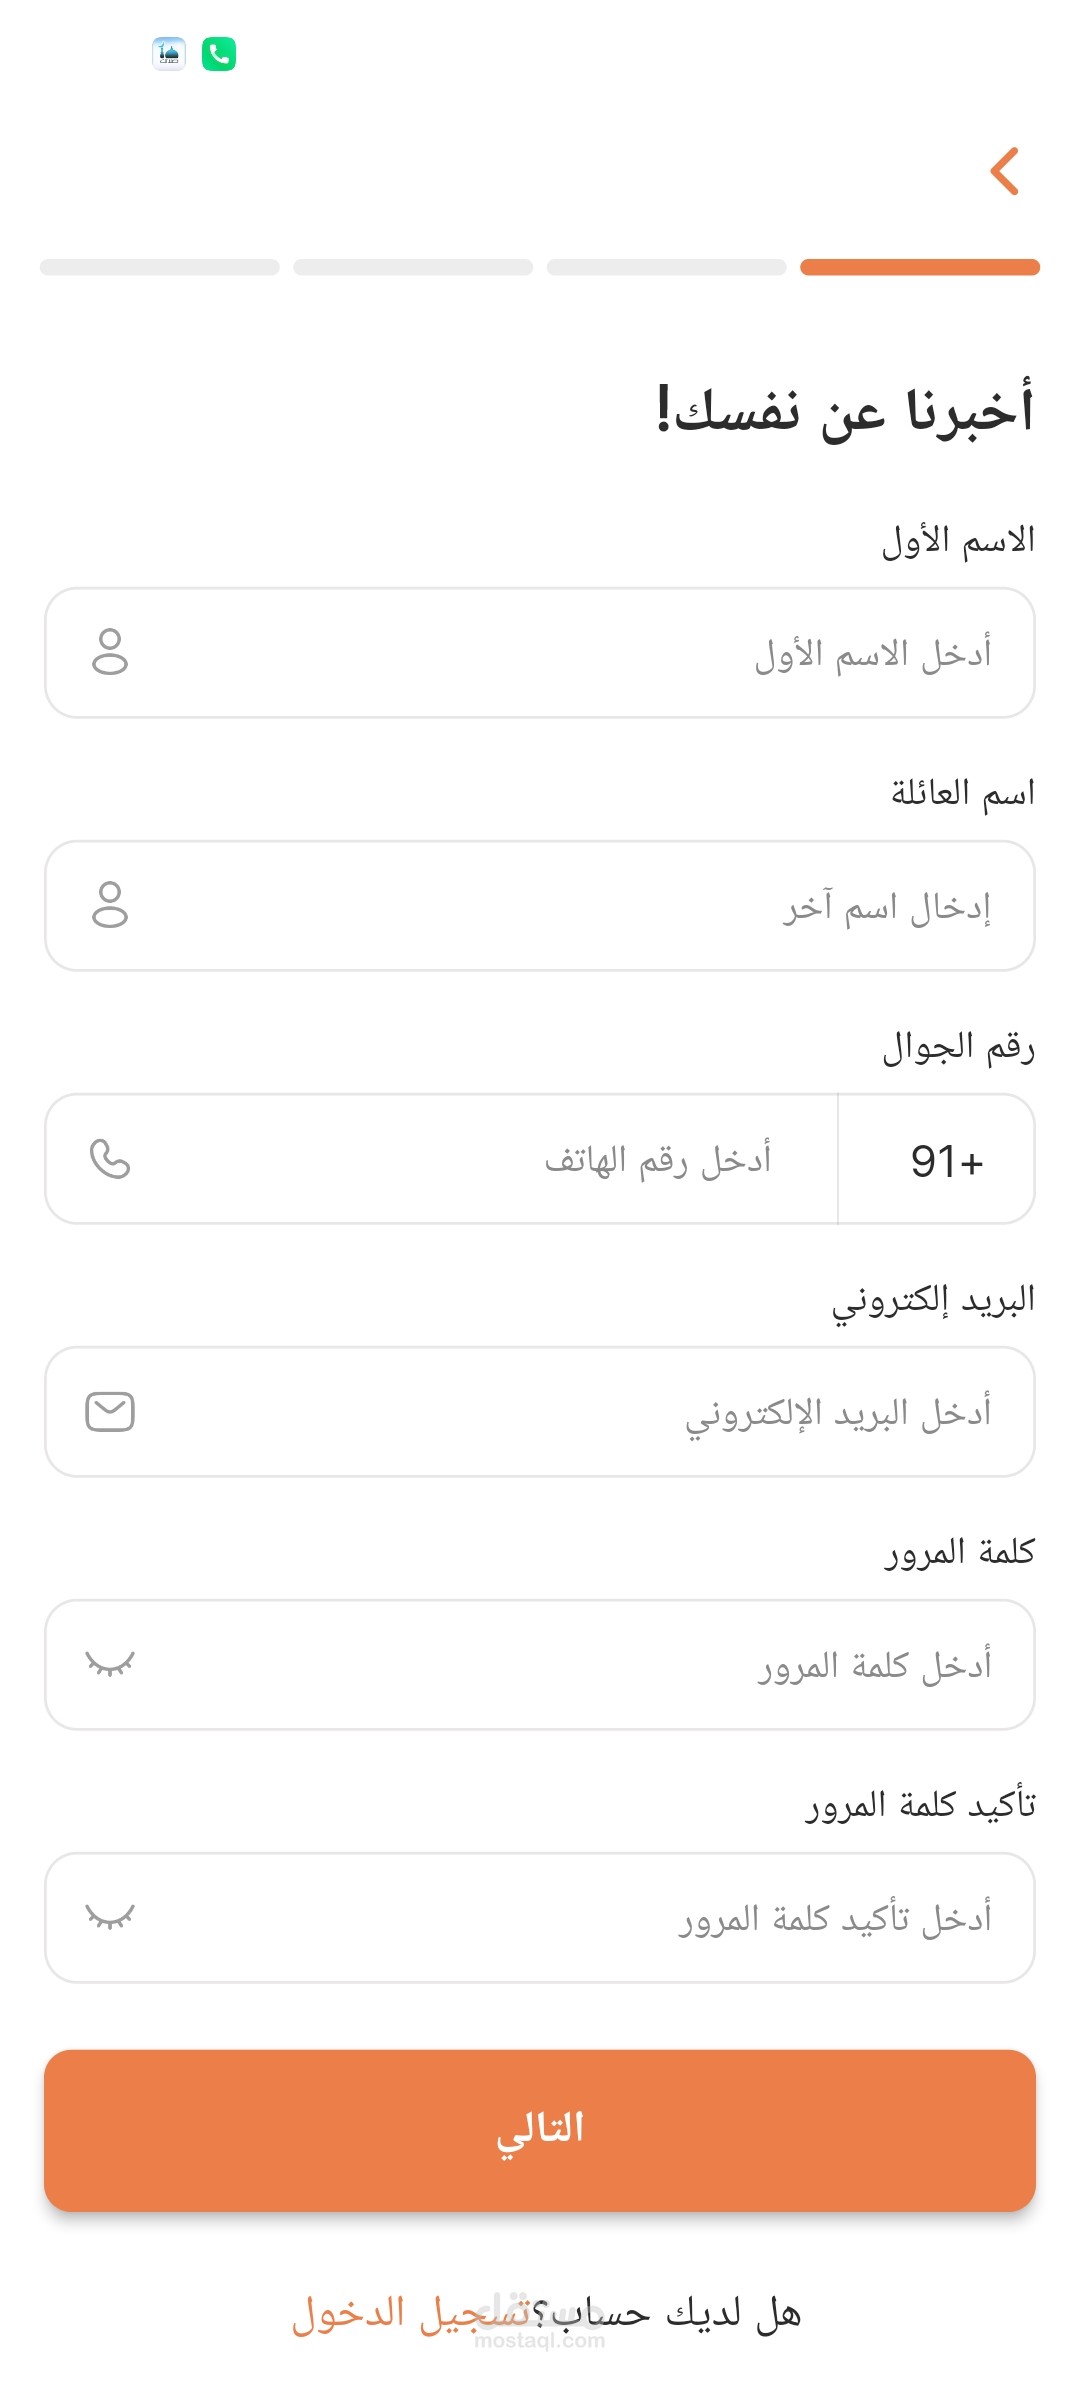The image size is (1080, 2400).
Task: Focus the أدخل الاسم الأول input field
Action: pyautogui.click(x=560, y=653)
